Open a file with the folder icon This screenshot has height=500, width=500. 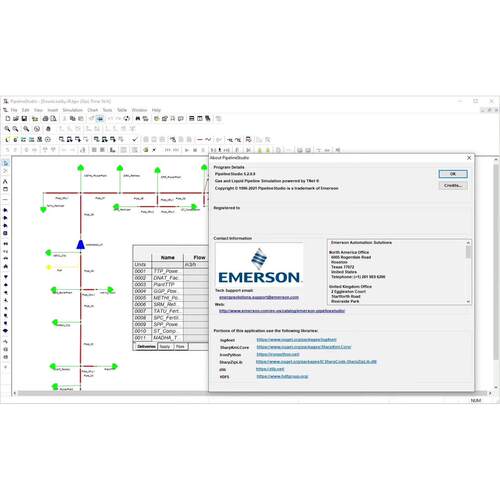tap(16, 118)
